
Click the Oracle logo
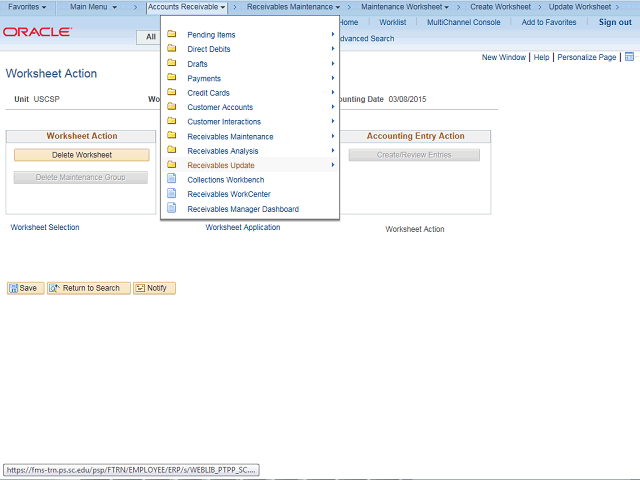[38, 32]
